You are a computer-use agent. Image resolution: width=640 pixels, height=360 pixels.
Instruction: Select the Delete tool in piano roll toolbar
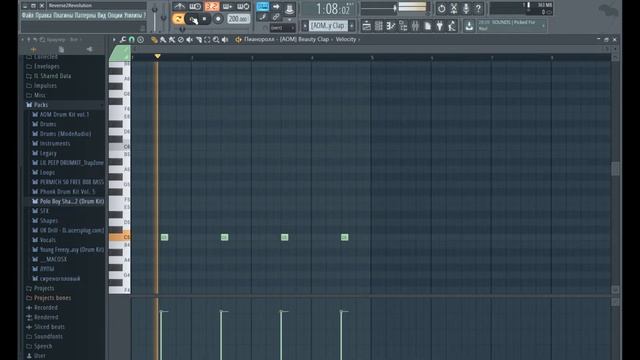[x=181, y=40]
